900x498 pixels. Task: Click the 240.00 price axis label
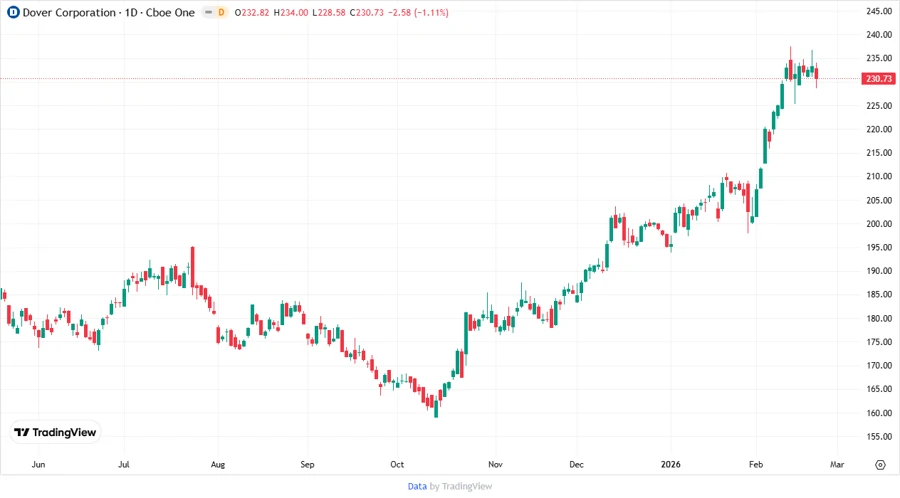(879, 34)
